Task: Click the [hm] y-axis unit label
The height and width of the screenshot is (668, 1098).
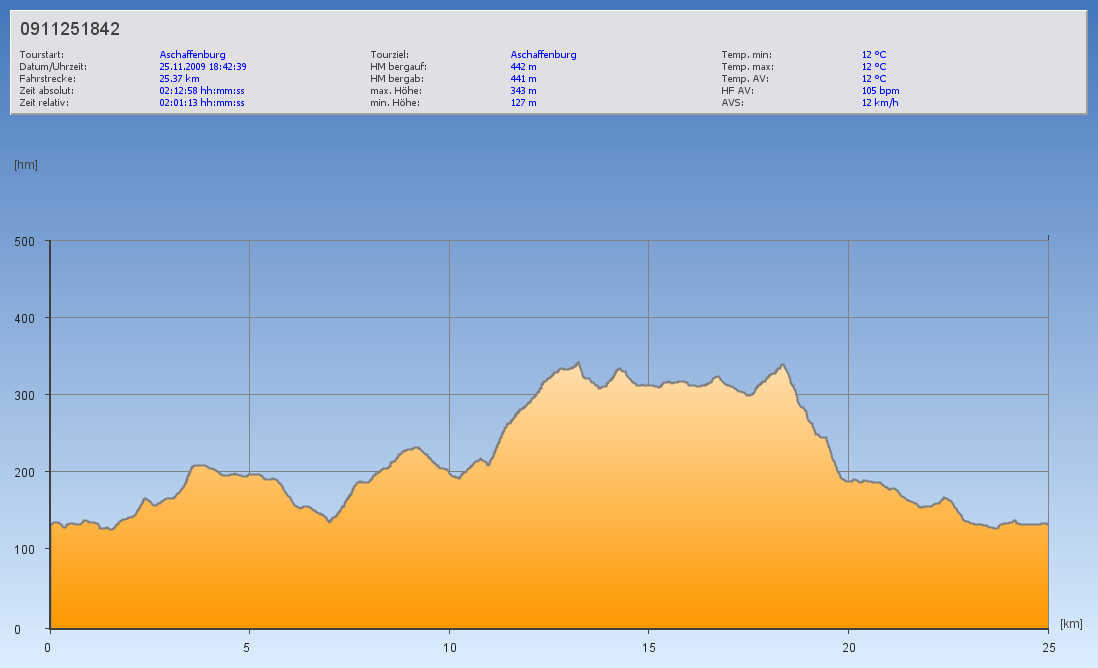Action: point(26,165)
